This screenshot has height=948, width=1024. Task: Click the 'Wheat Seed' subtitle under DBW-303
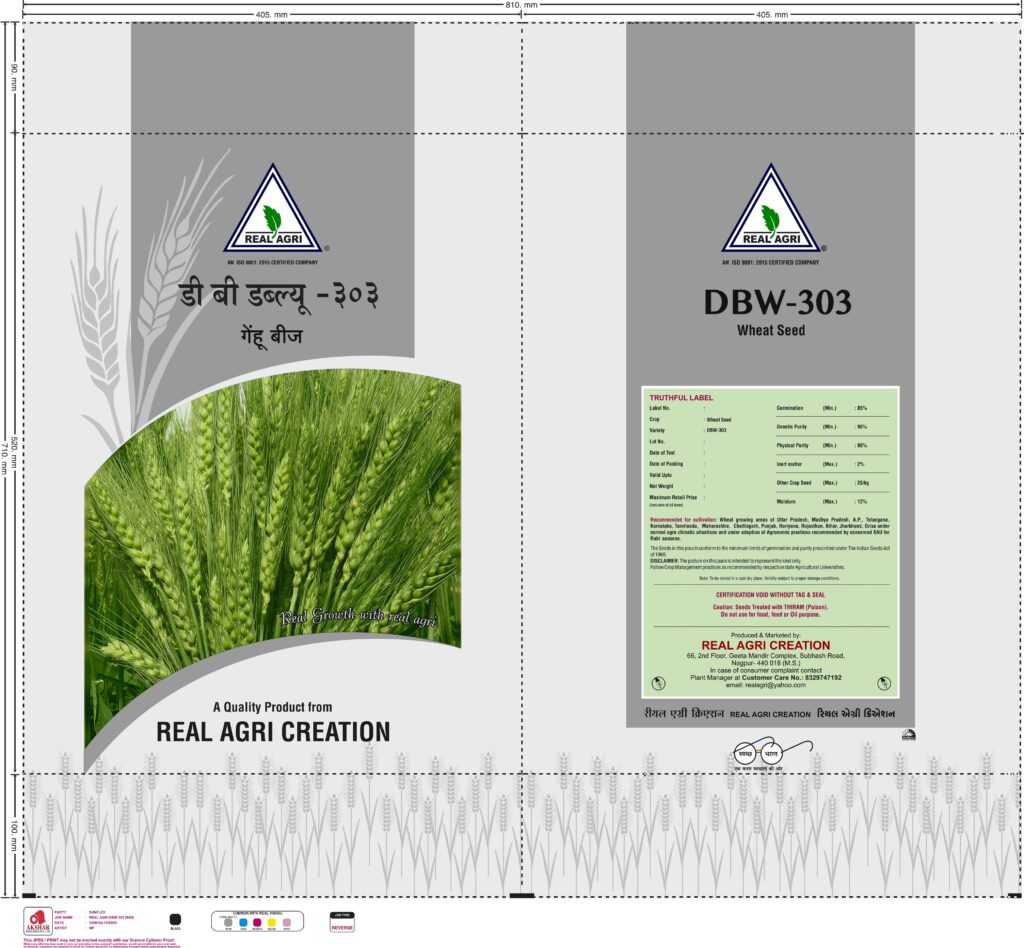point(771,330)
